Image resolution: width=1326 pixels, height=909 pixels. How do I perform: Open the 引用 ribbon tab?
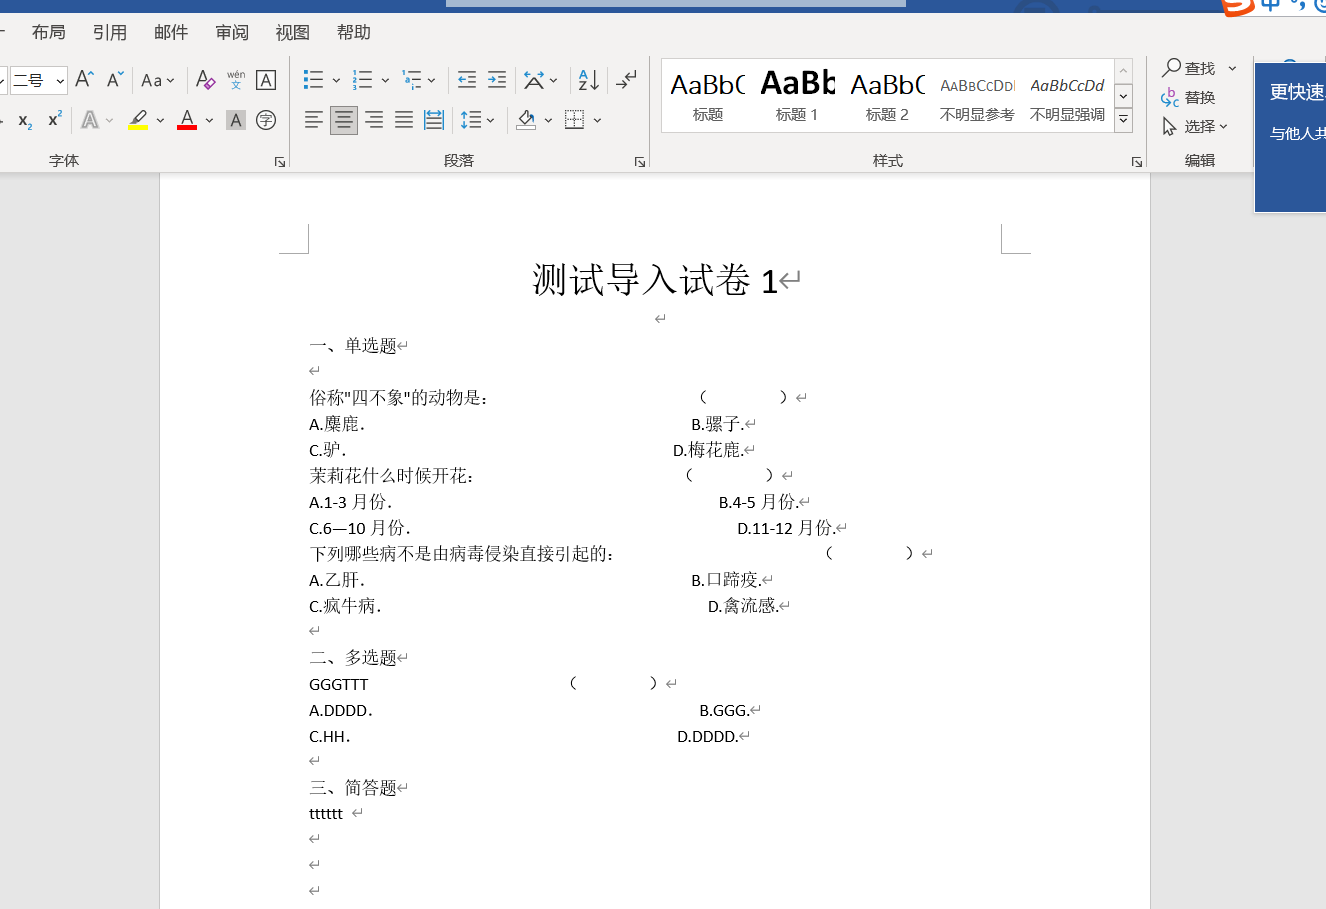pyautogui.click(x=110, y=32)
